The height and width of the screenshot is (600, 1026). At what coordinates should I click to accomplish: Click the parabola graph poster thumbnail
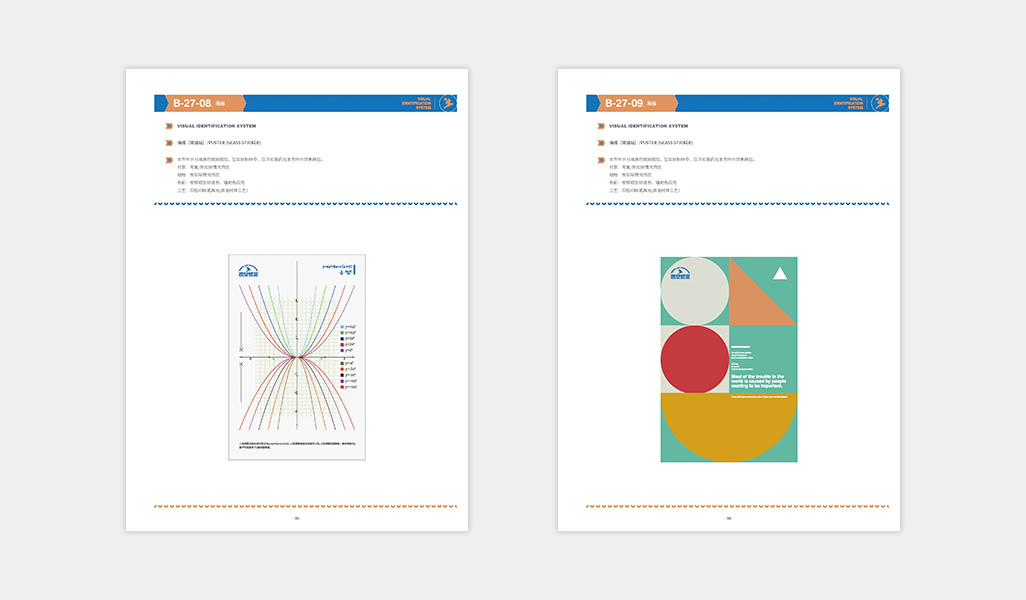[297, 357]
